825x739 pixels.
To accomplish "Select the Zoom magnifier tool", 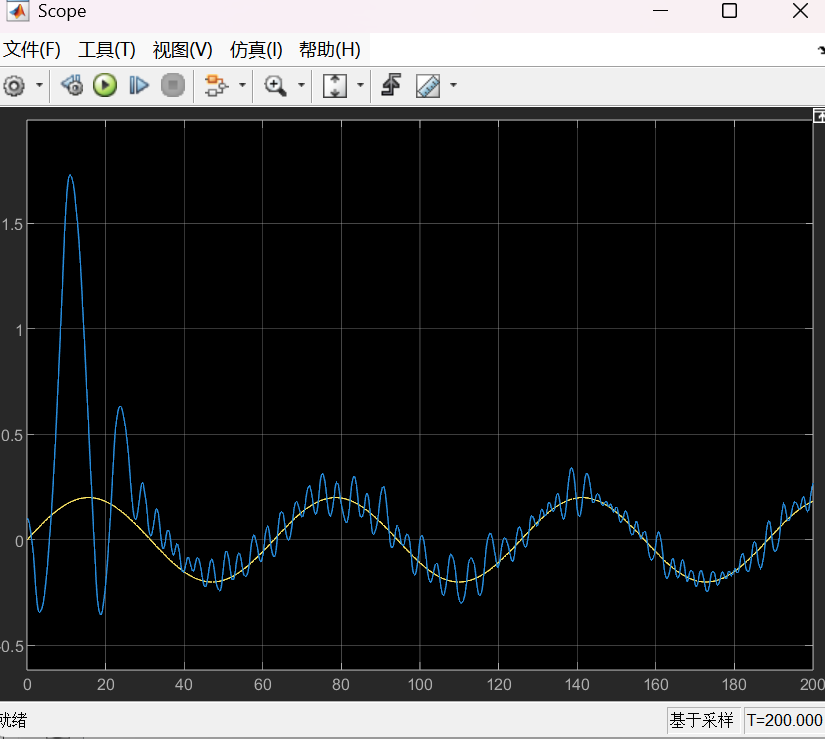I will pyautogui.click(x=275, y=86).
